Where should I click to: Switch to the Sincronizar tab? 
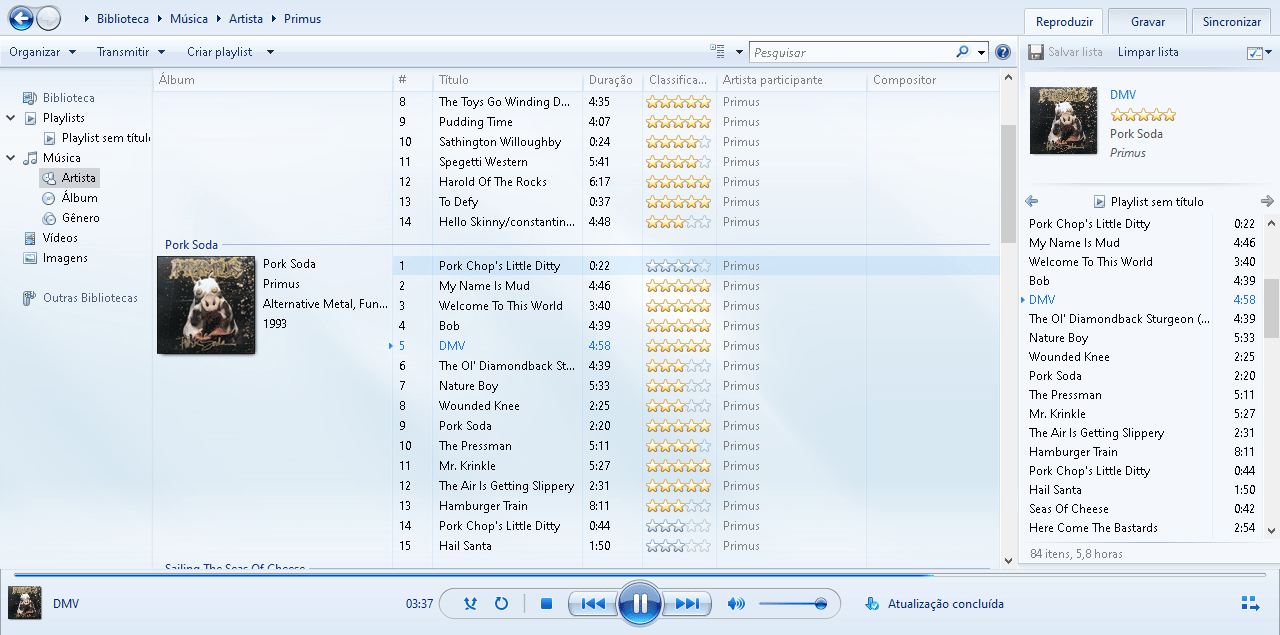pyautogui.click(x=1232, y=21)
